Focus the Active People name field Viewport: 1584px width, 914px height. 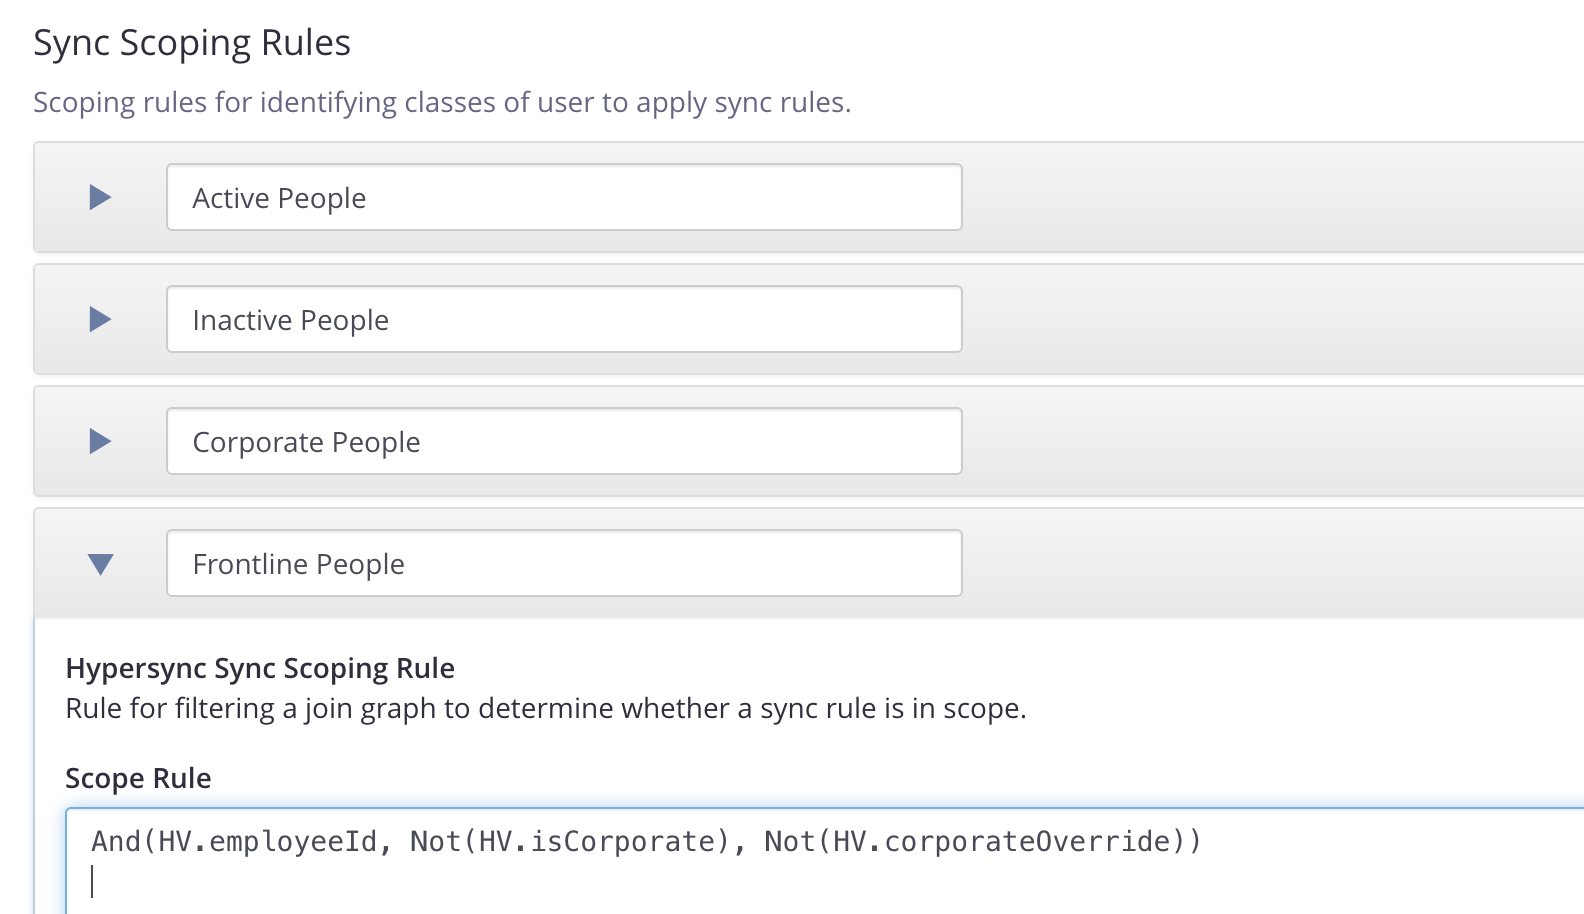[x=564, y=197]
